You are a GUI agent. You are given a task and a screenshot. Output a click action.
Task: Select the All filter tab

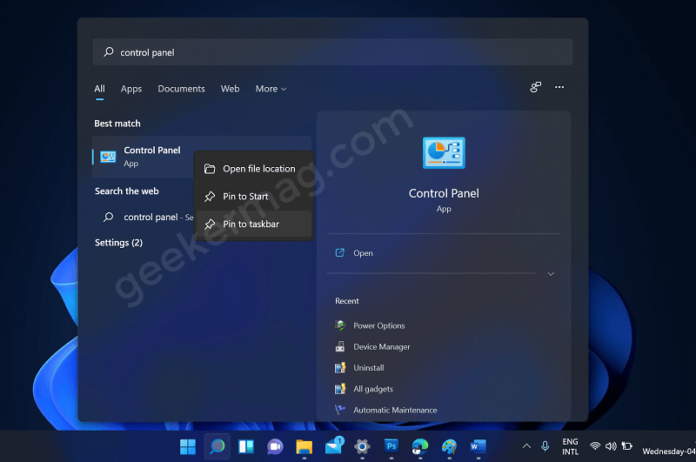[x=99, y=89]
